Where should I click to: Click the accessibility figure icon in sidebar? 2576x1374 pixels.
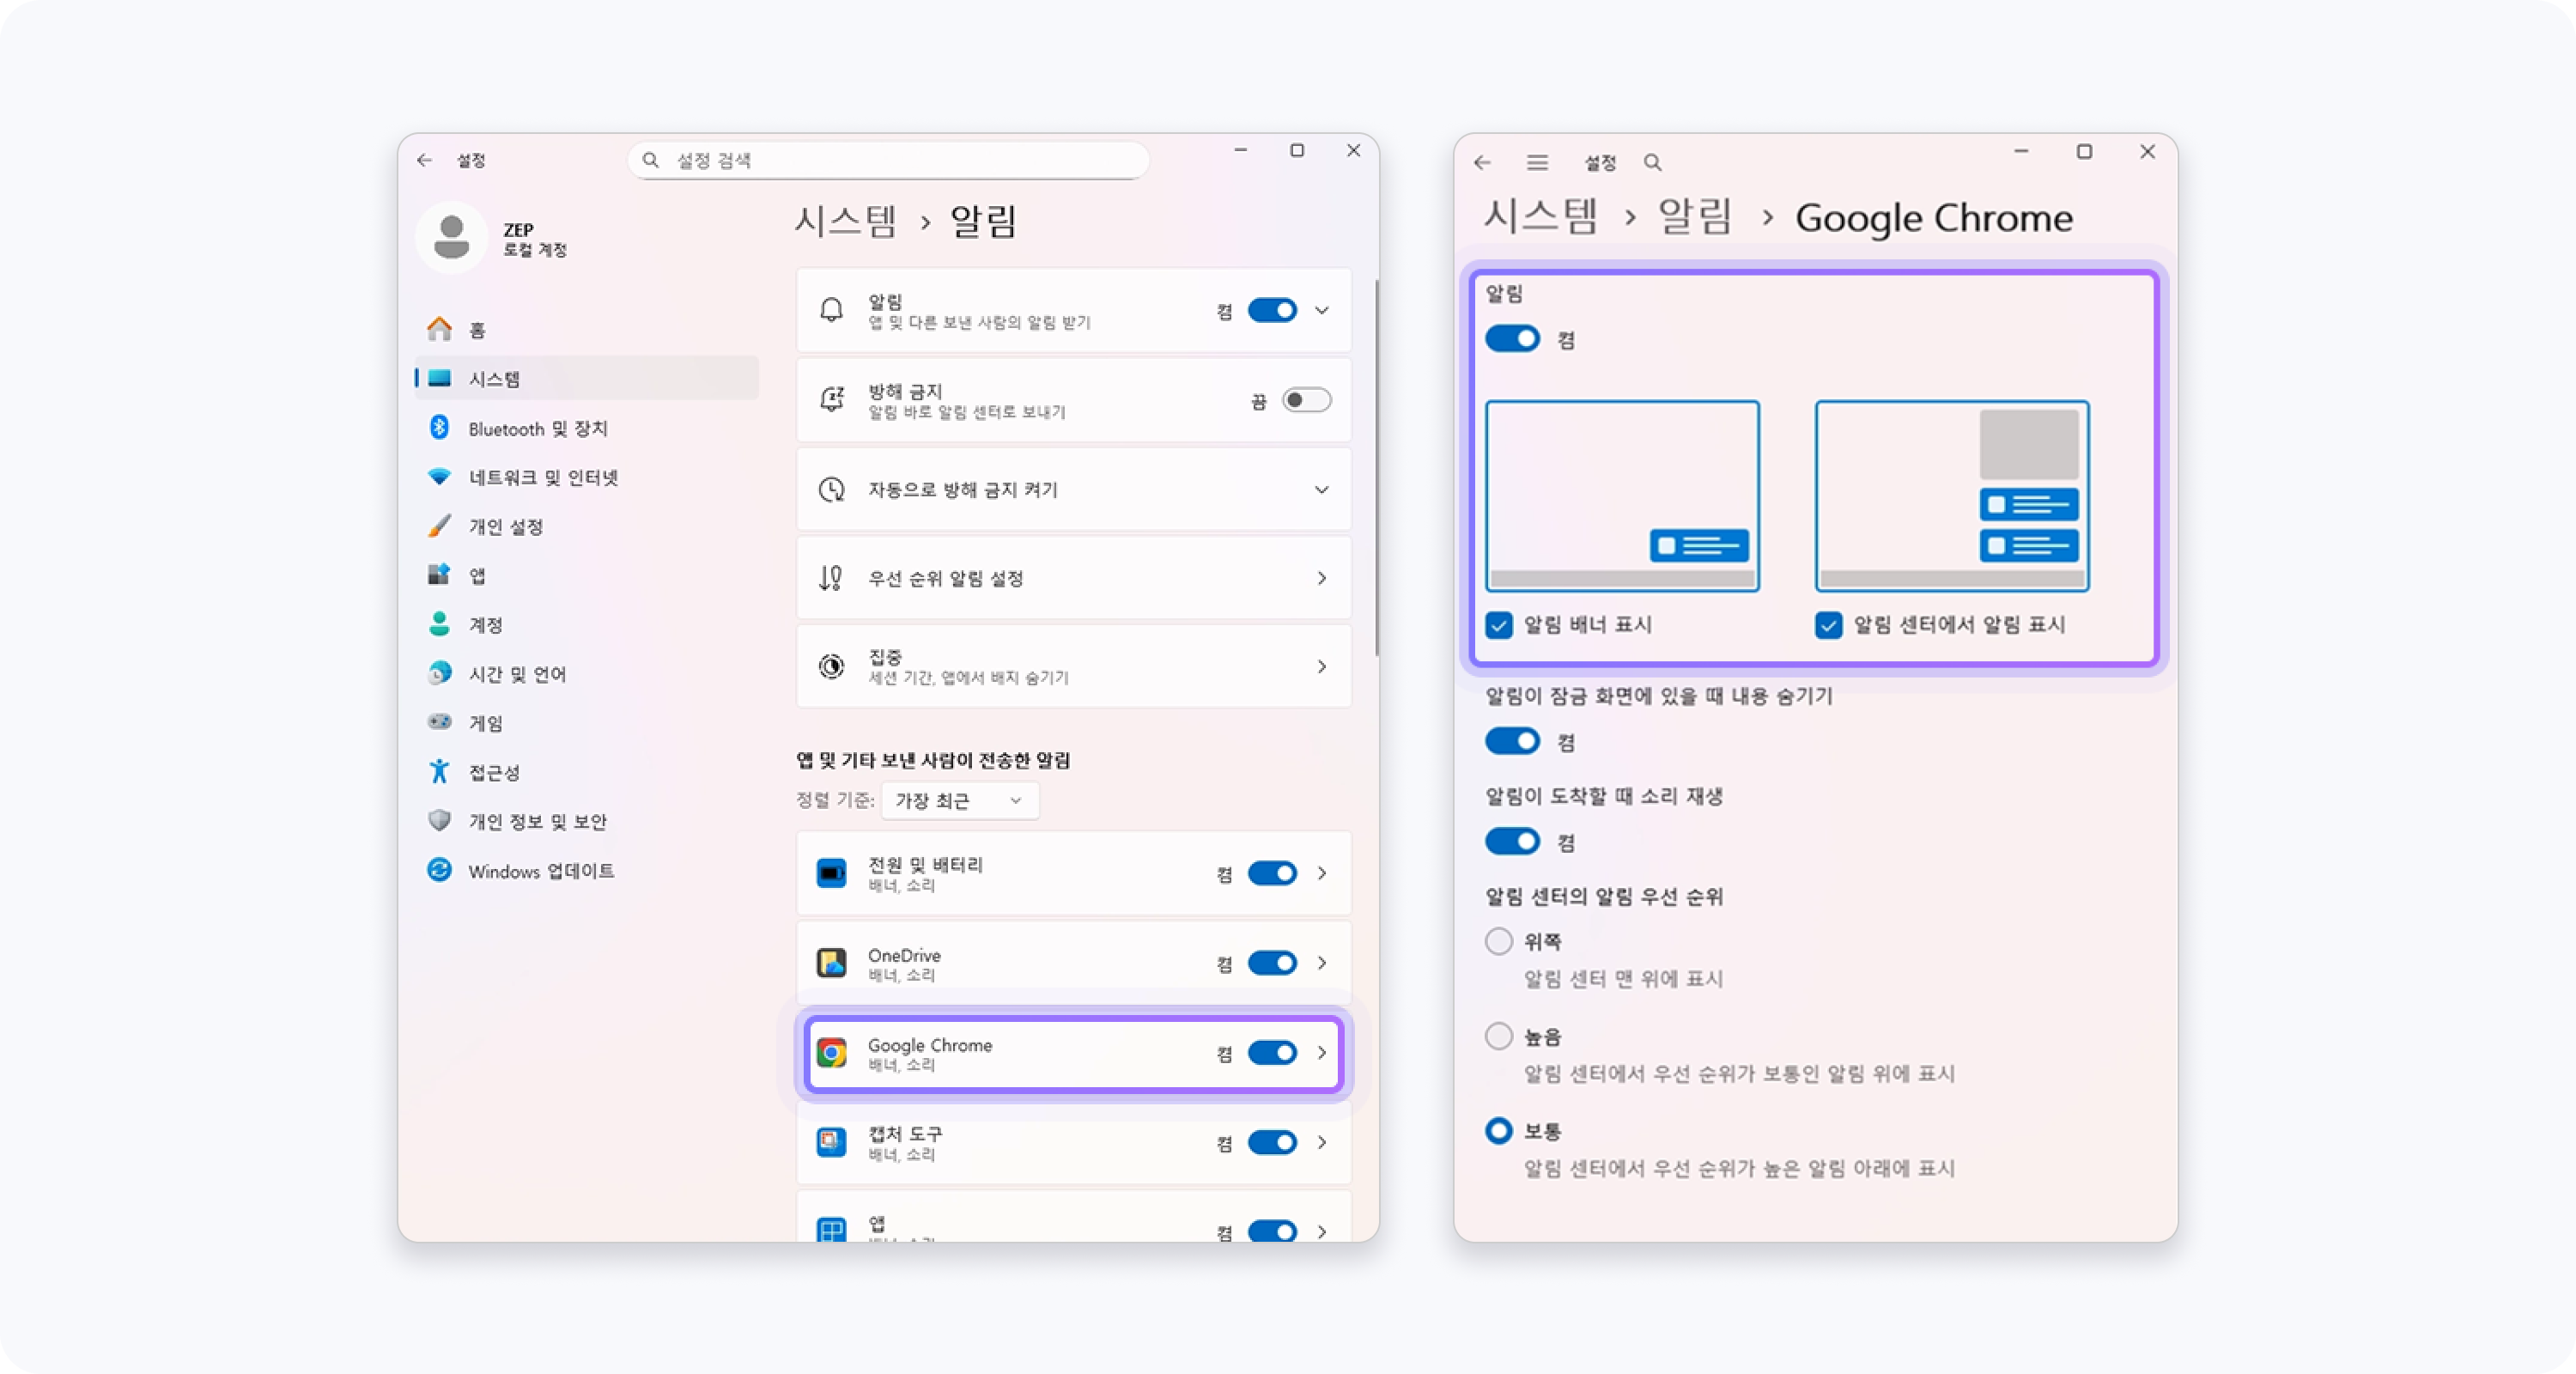[439, 771]
